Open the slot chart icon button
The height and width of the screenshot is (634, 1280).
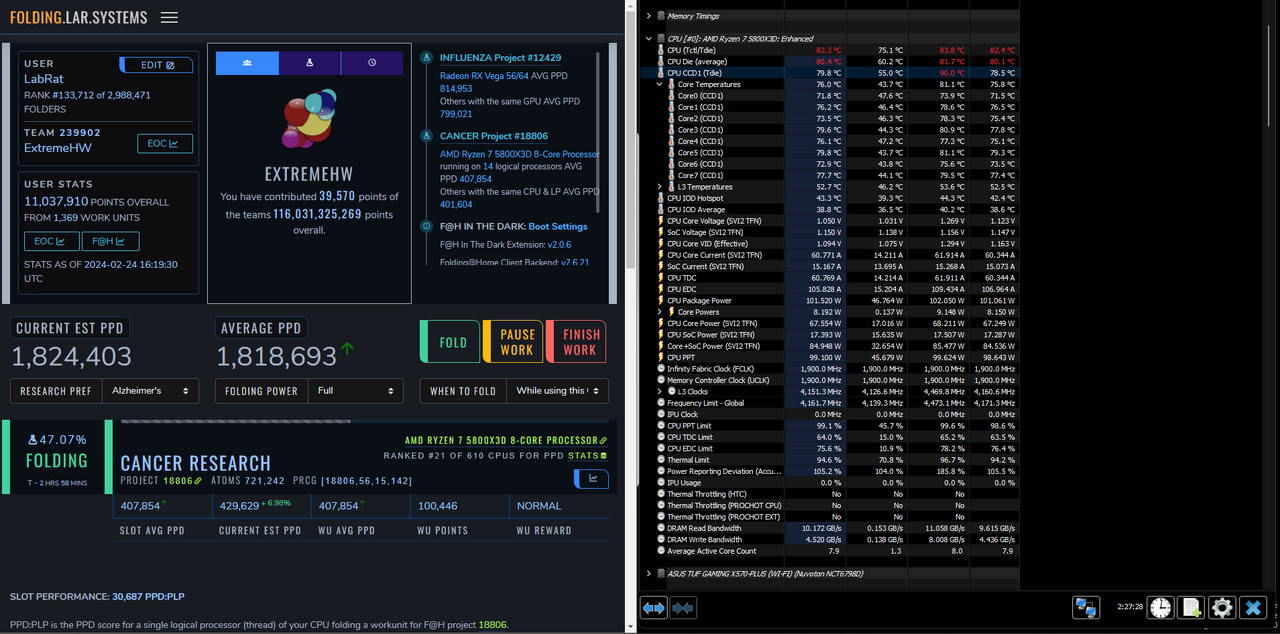click(x=591, y=479)
